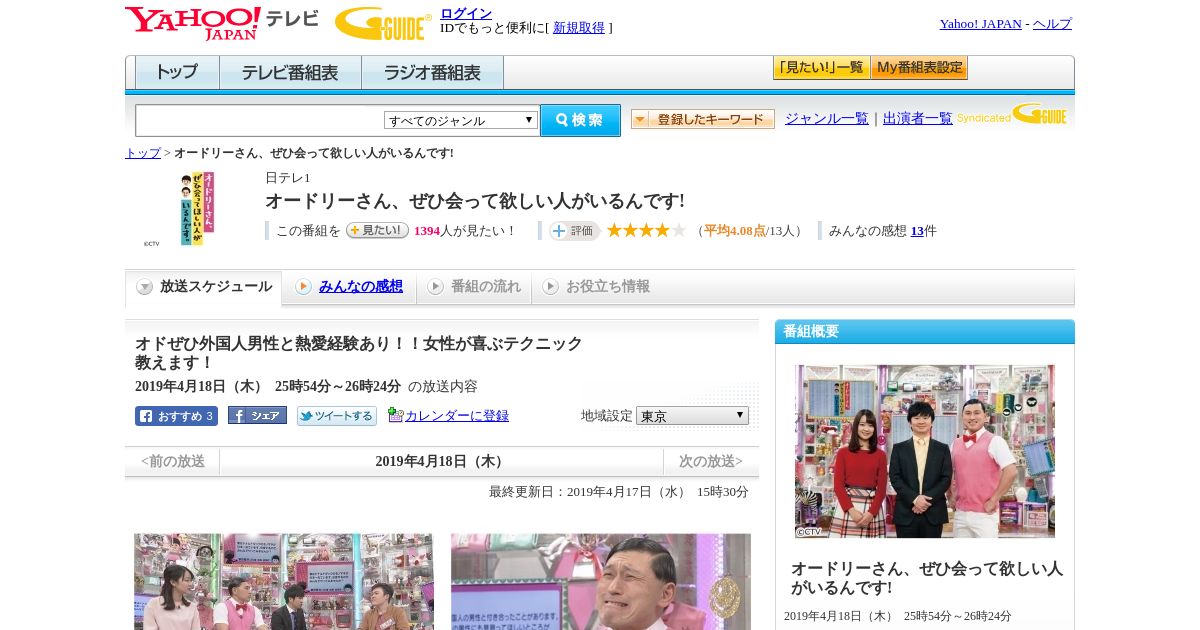Screen dimensions: 1200x630
Task: Select the 番組の流れ tab
Action: click(x=474, y=287)
